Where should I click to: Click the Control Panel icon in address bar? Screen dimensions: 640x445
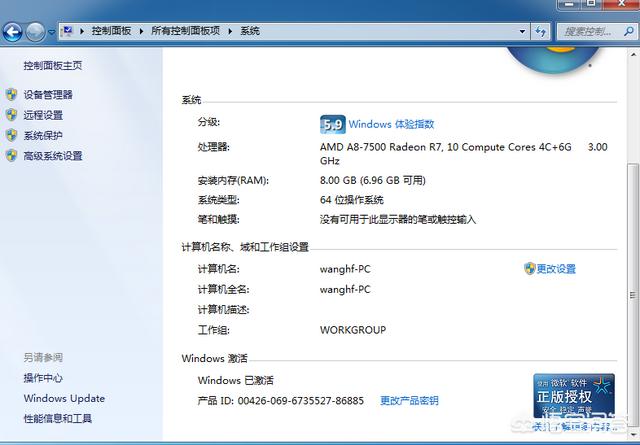[x=68, y=31]
